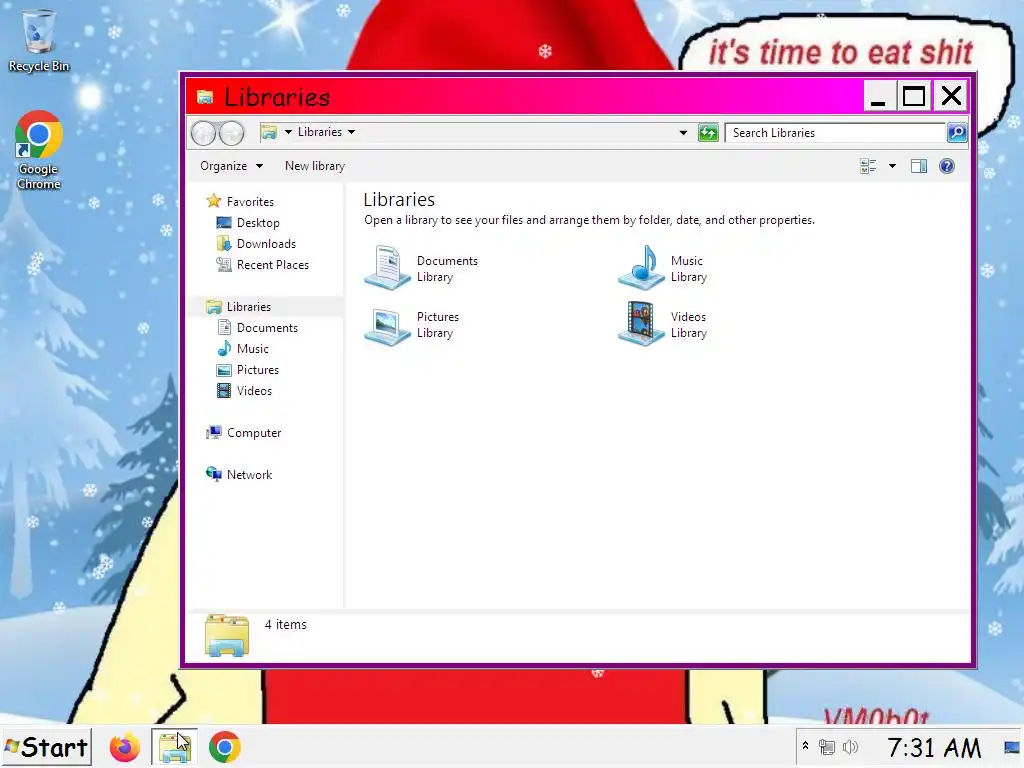The width and height of the screenshot is (1024, 768).
Task: Open the Music Library icon
Action: click(641, 268)
